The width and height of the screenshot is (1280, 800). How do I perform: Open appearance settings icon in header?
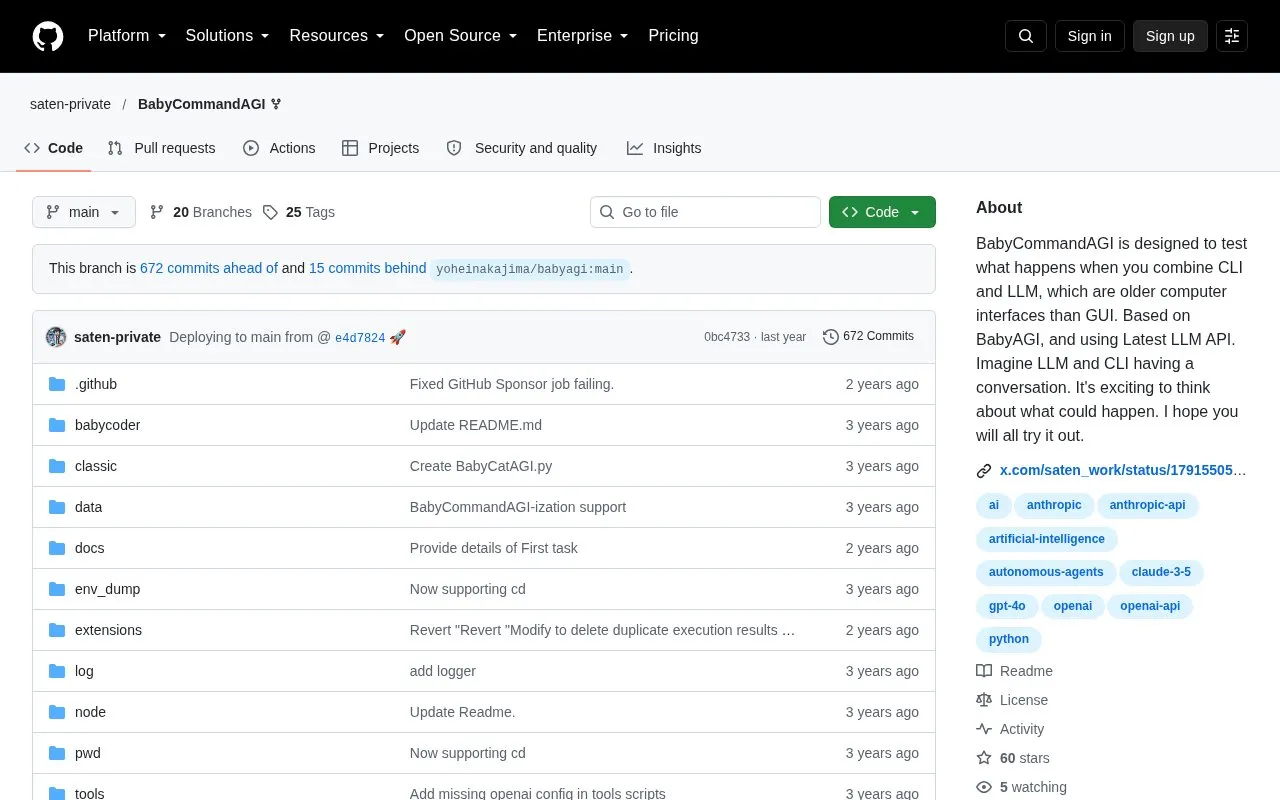click(1232, 36)
